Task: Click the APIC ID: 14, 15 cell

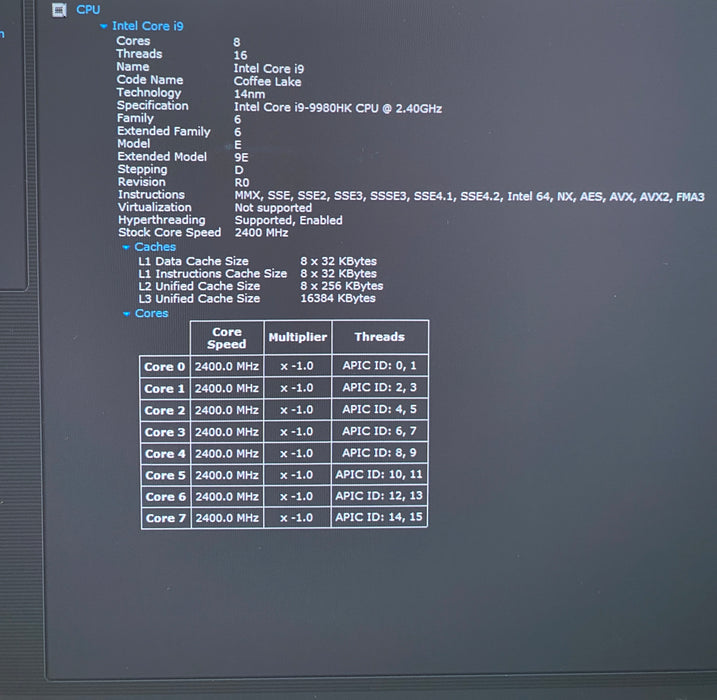Action: [379, 518]
